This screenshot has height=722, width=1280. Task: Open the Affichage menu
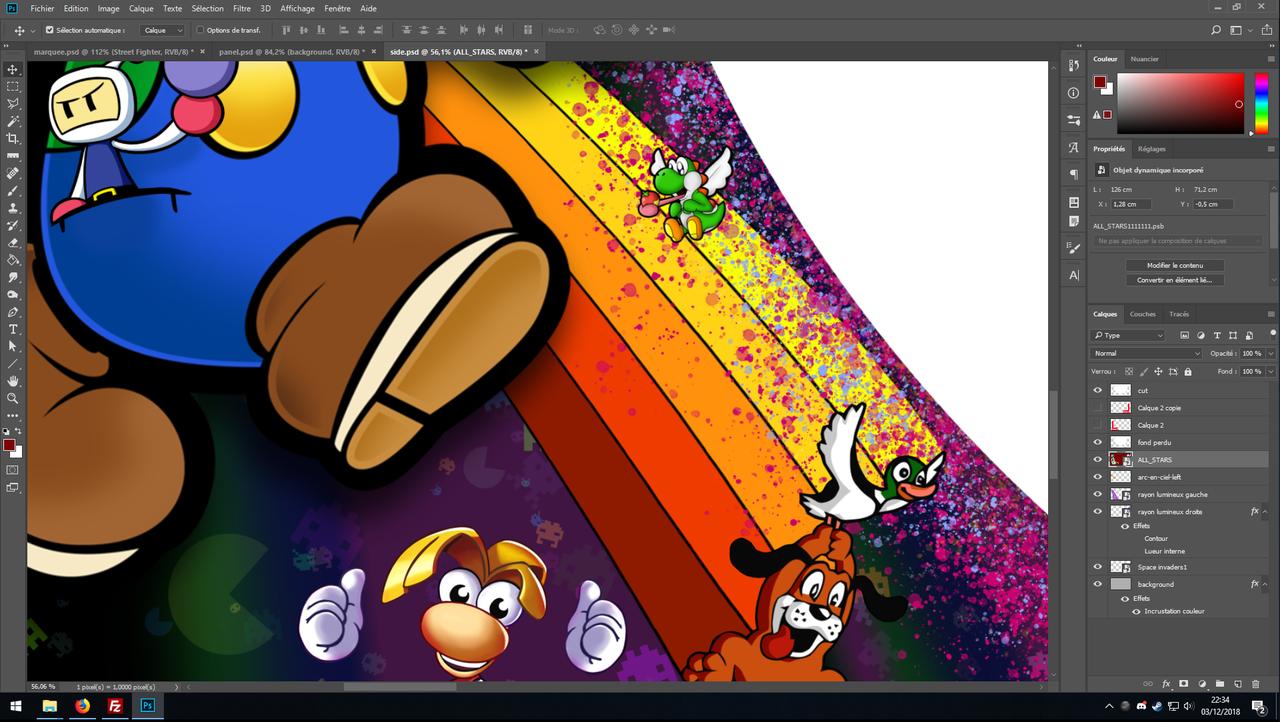coord(297,8)
